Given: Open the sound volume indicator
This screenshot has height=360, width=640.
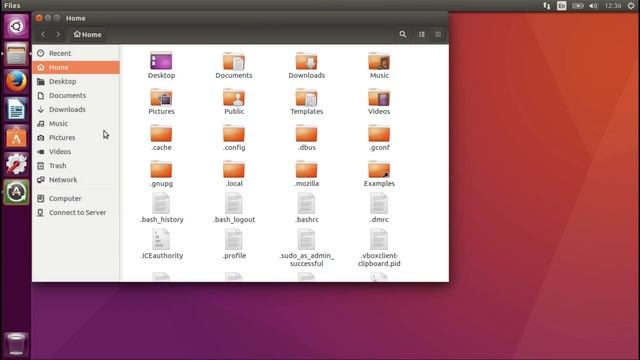Looking at the screenshot, I should [x=593, y=5].
